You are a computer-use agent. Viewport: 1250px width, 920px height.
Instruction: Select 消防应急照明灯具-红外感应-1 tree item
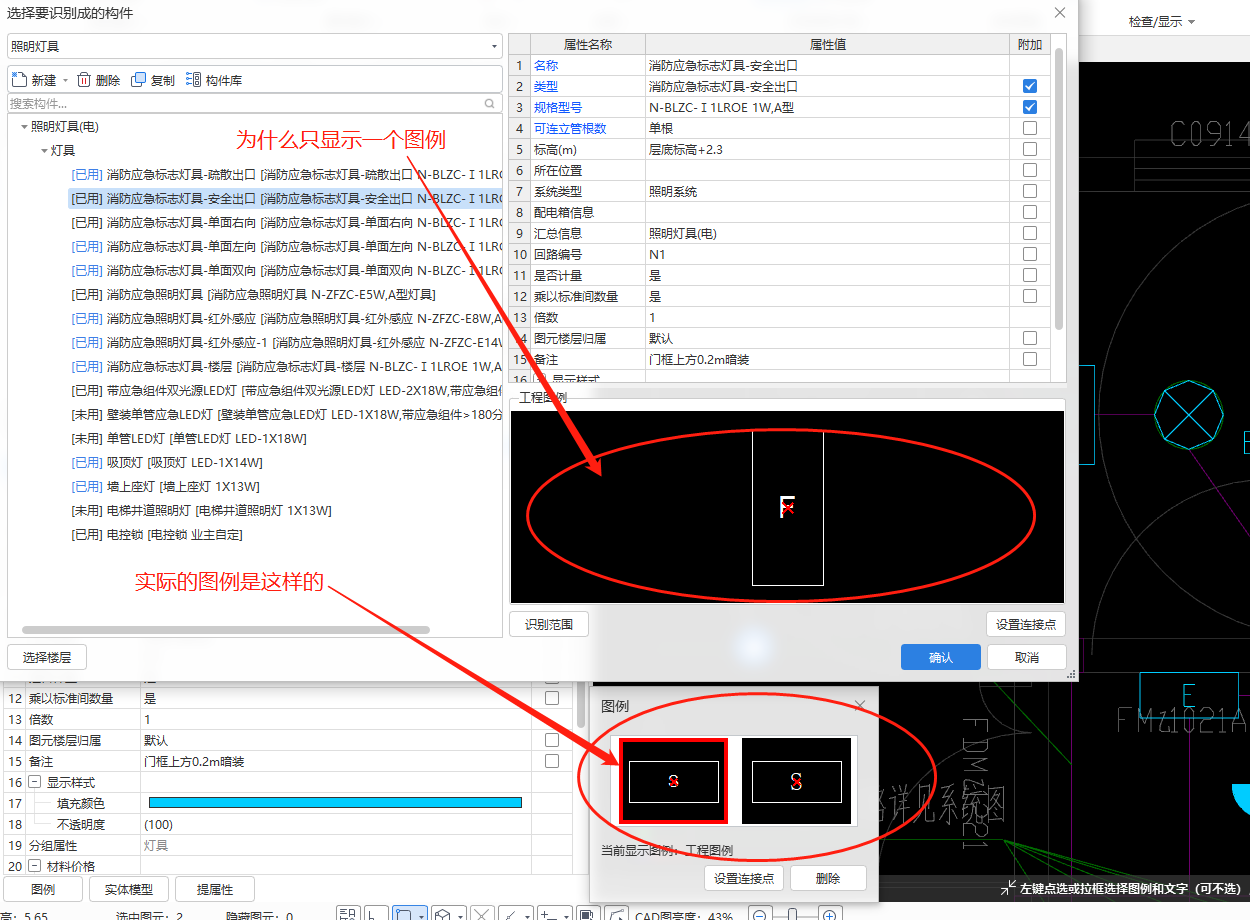[285, 343]
